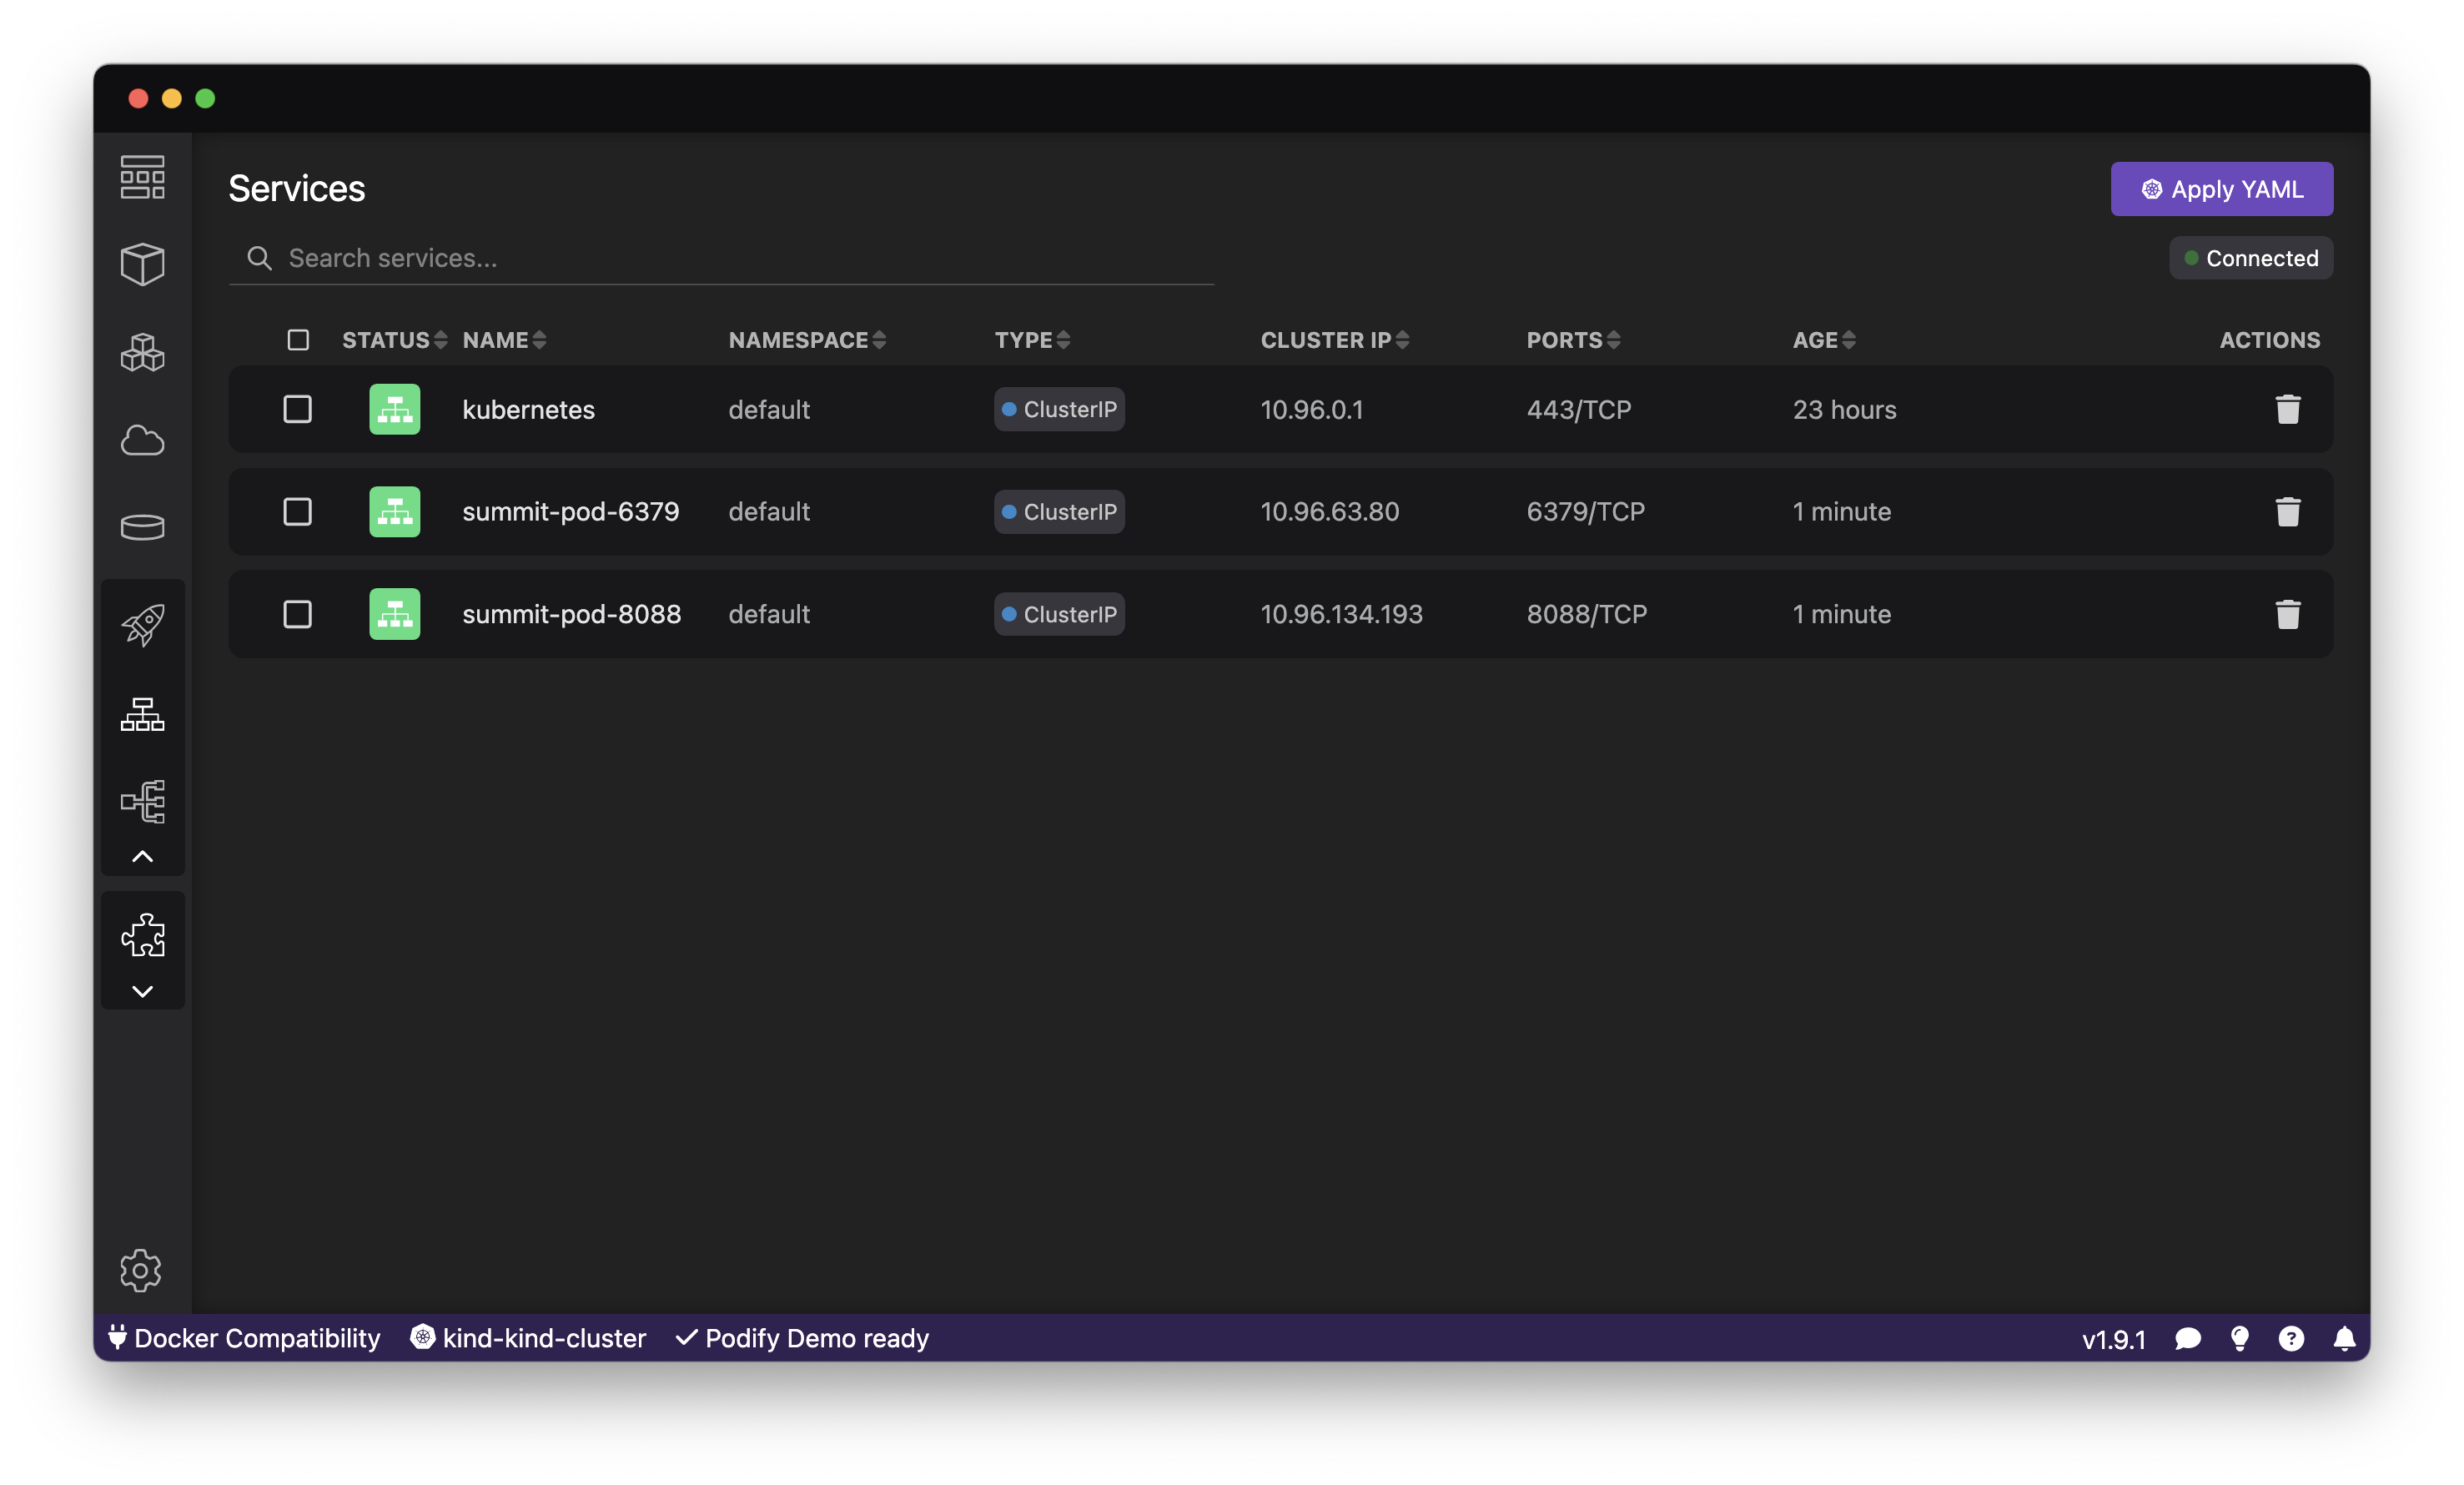
Task: Click Podify Demo ready status entry
Action: coord(802,1338)
